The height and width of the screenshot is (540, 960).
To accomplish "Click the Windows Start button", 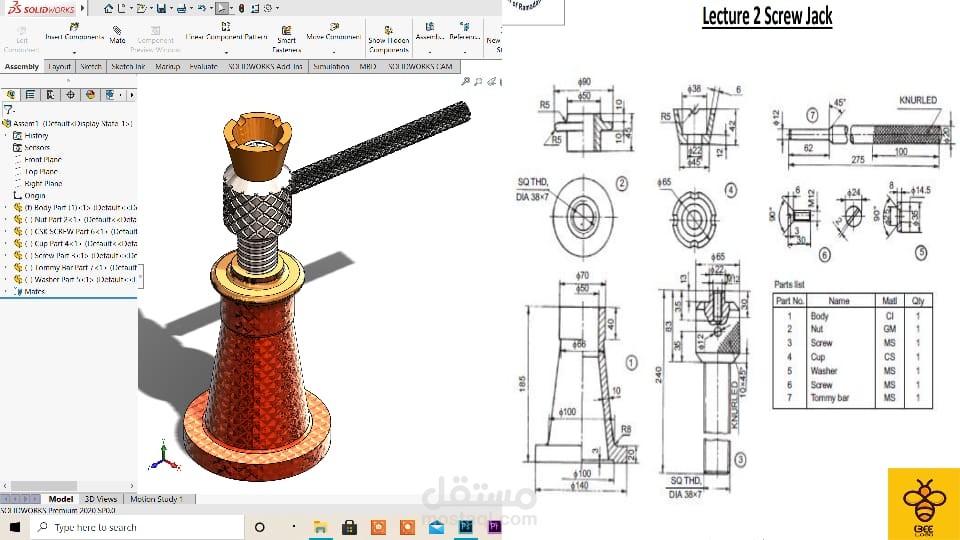I will pyautogui.click(x=15, y=527).
